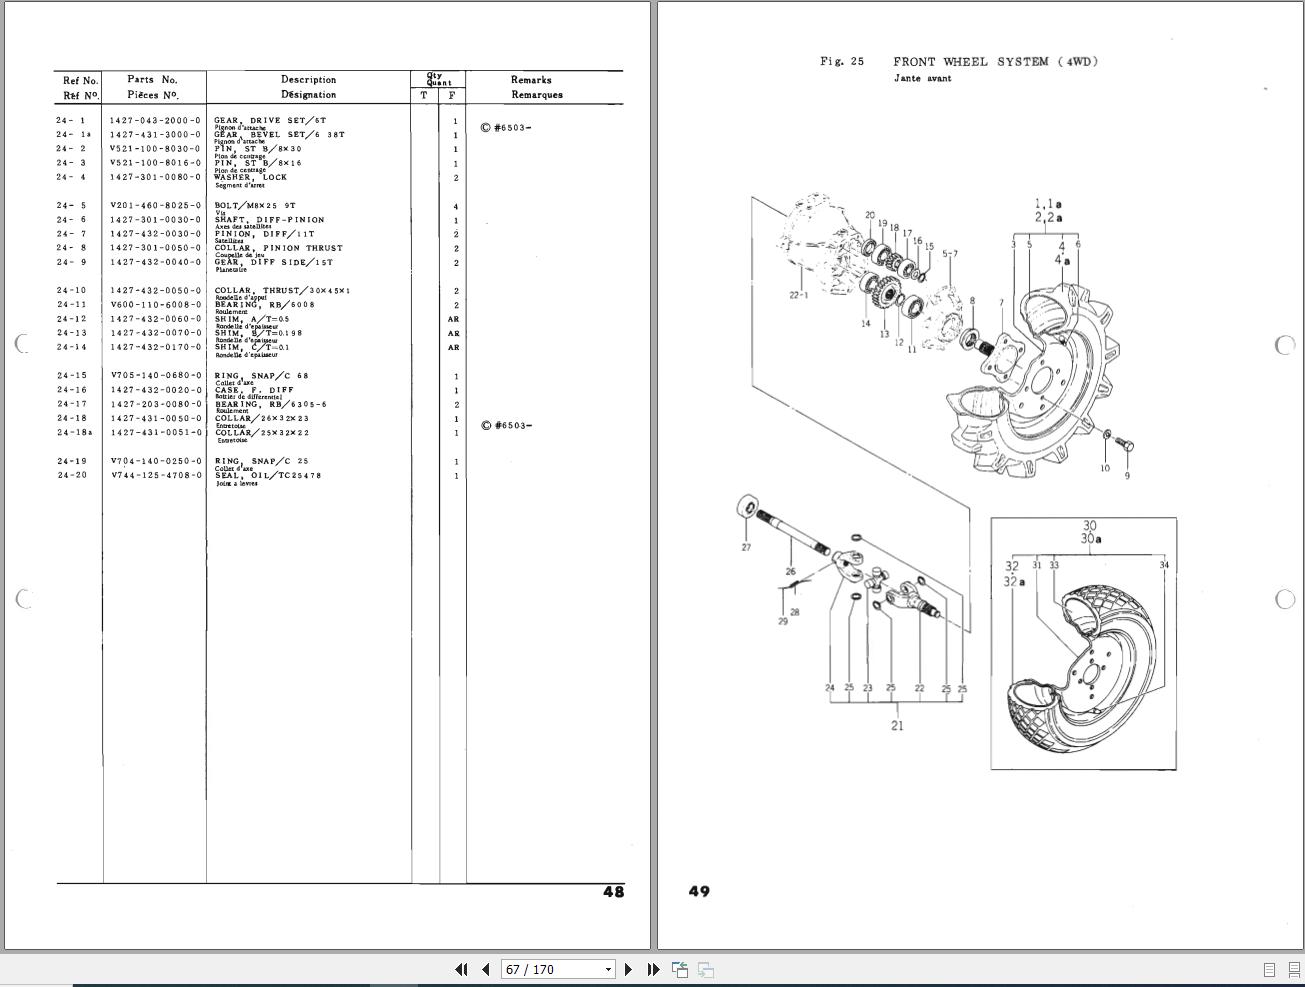Click description 'BOLT/M8×25 9T'
The height and width of the screenshot is (987, 1305).
pyautogui.click(x=255, y=206)
